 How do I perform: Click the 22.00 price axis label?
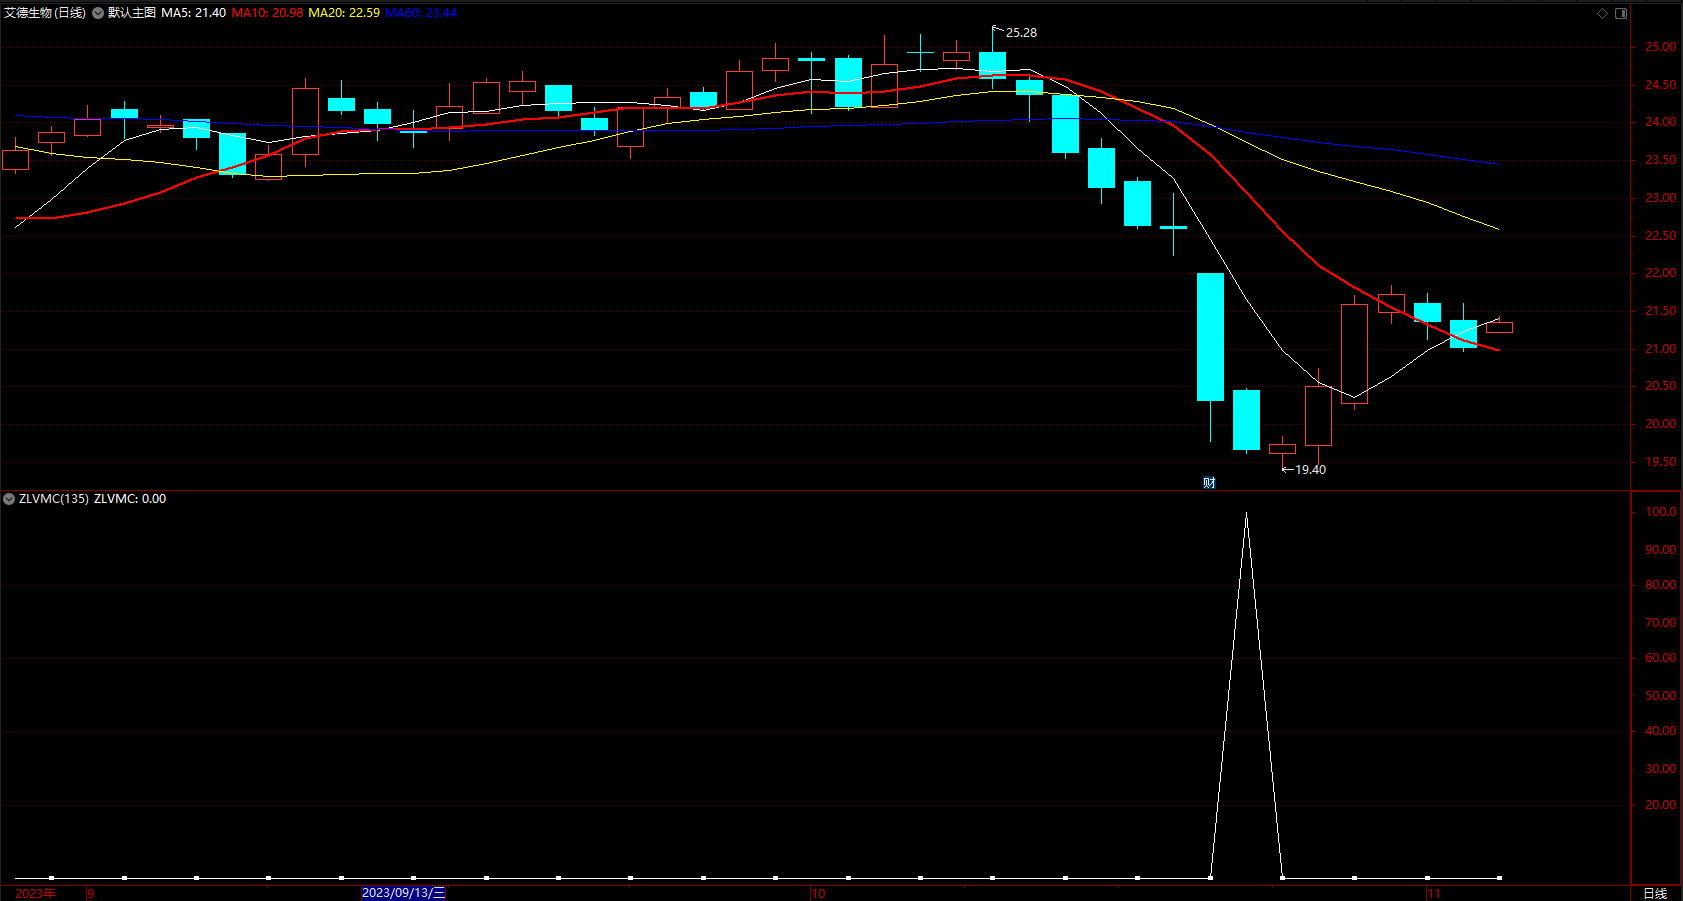(x=1660, y=273)
